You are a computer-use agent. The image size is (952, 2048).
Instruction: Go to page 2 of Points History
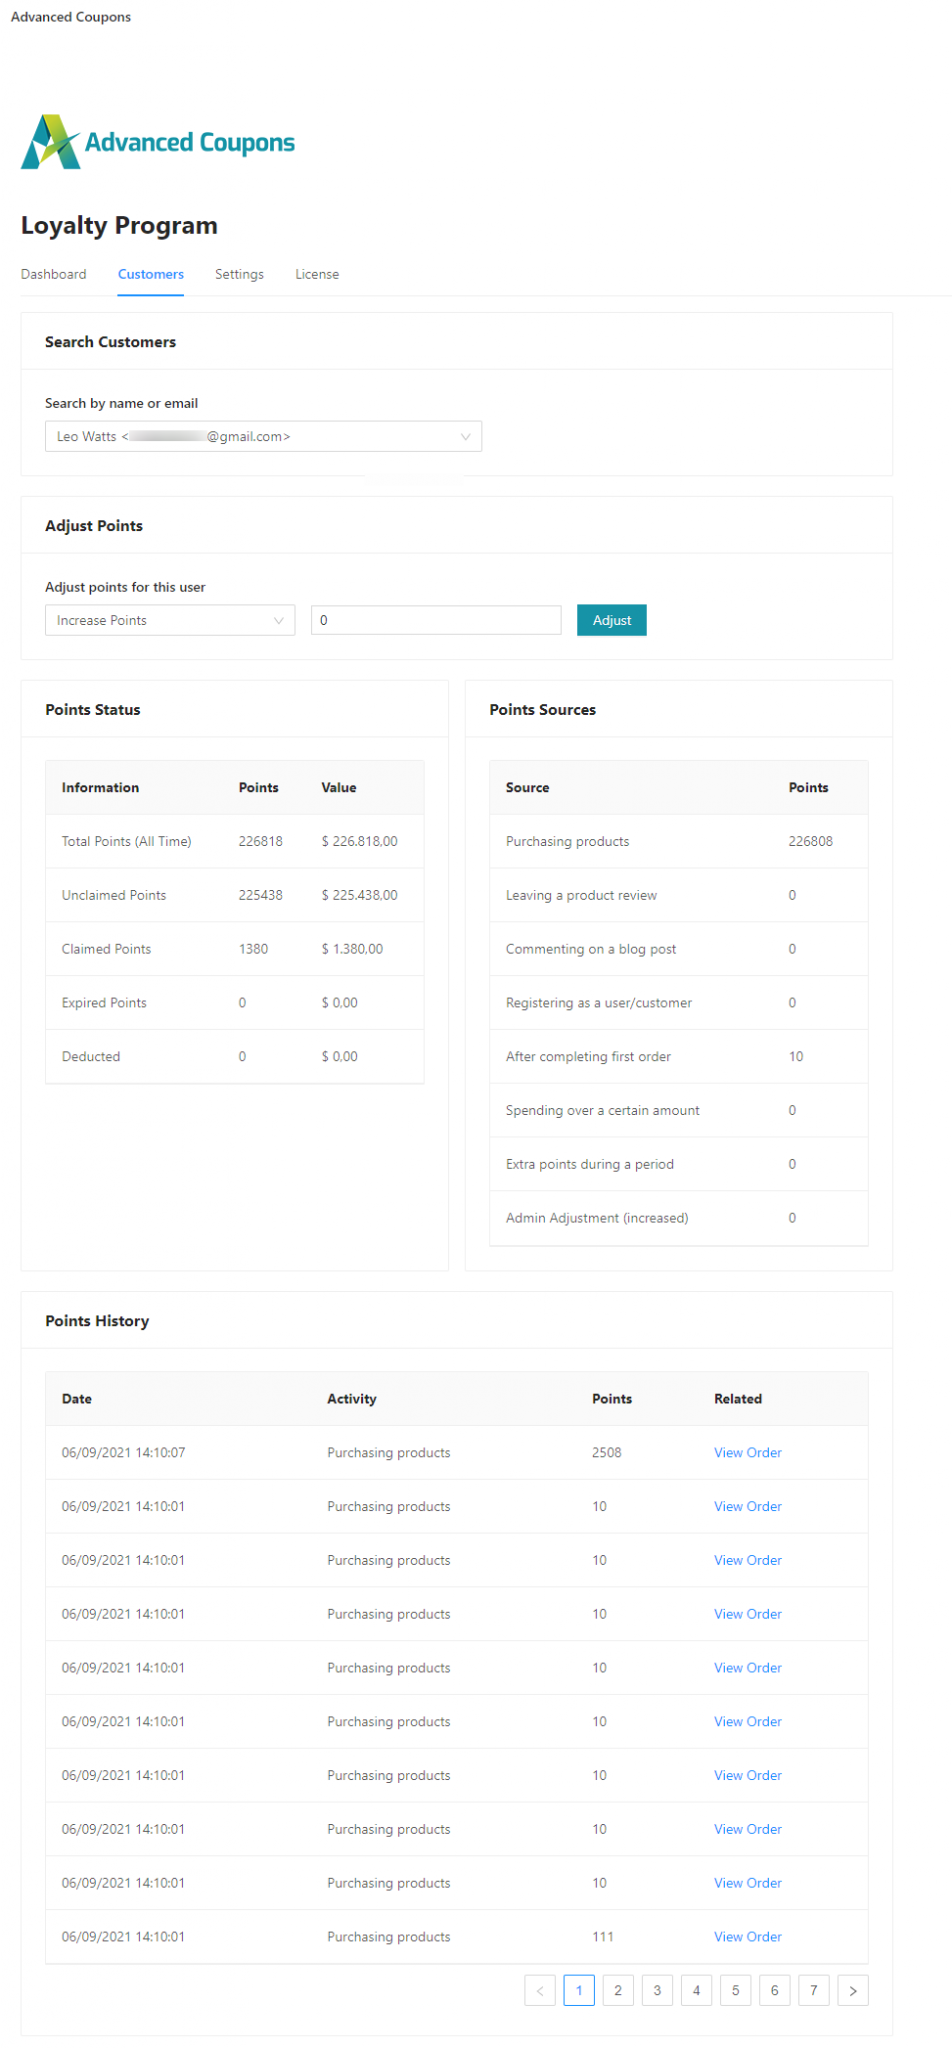coord(618,1990)
